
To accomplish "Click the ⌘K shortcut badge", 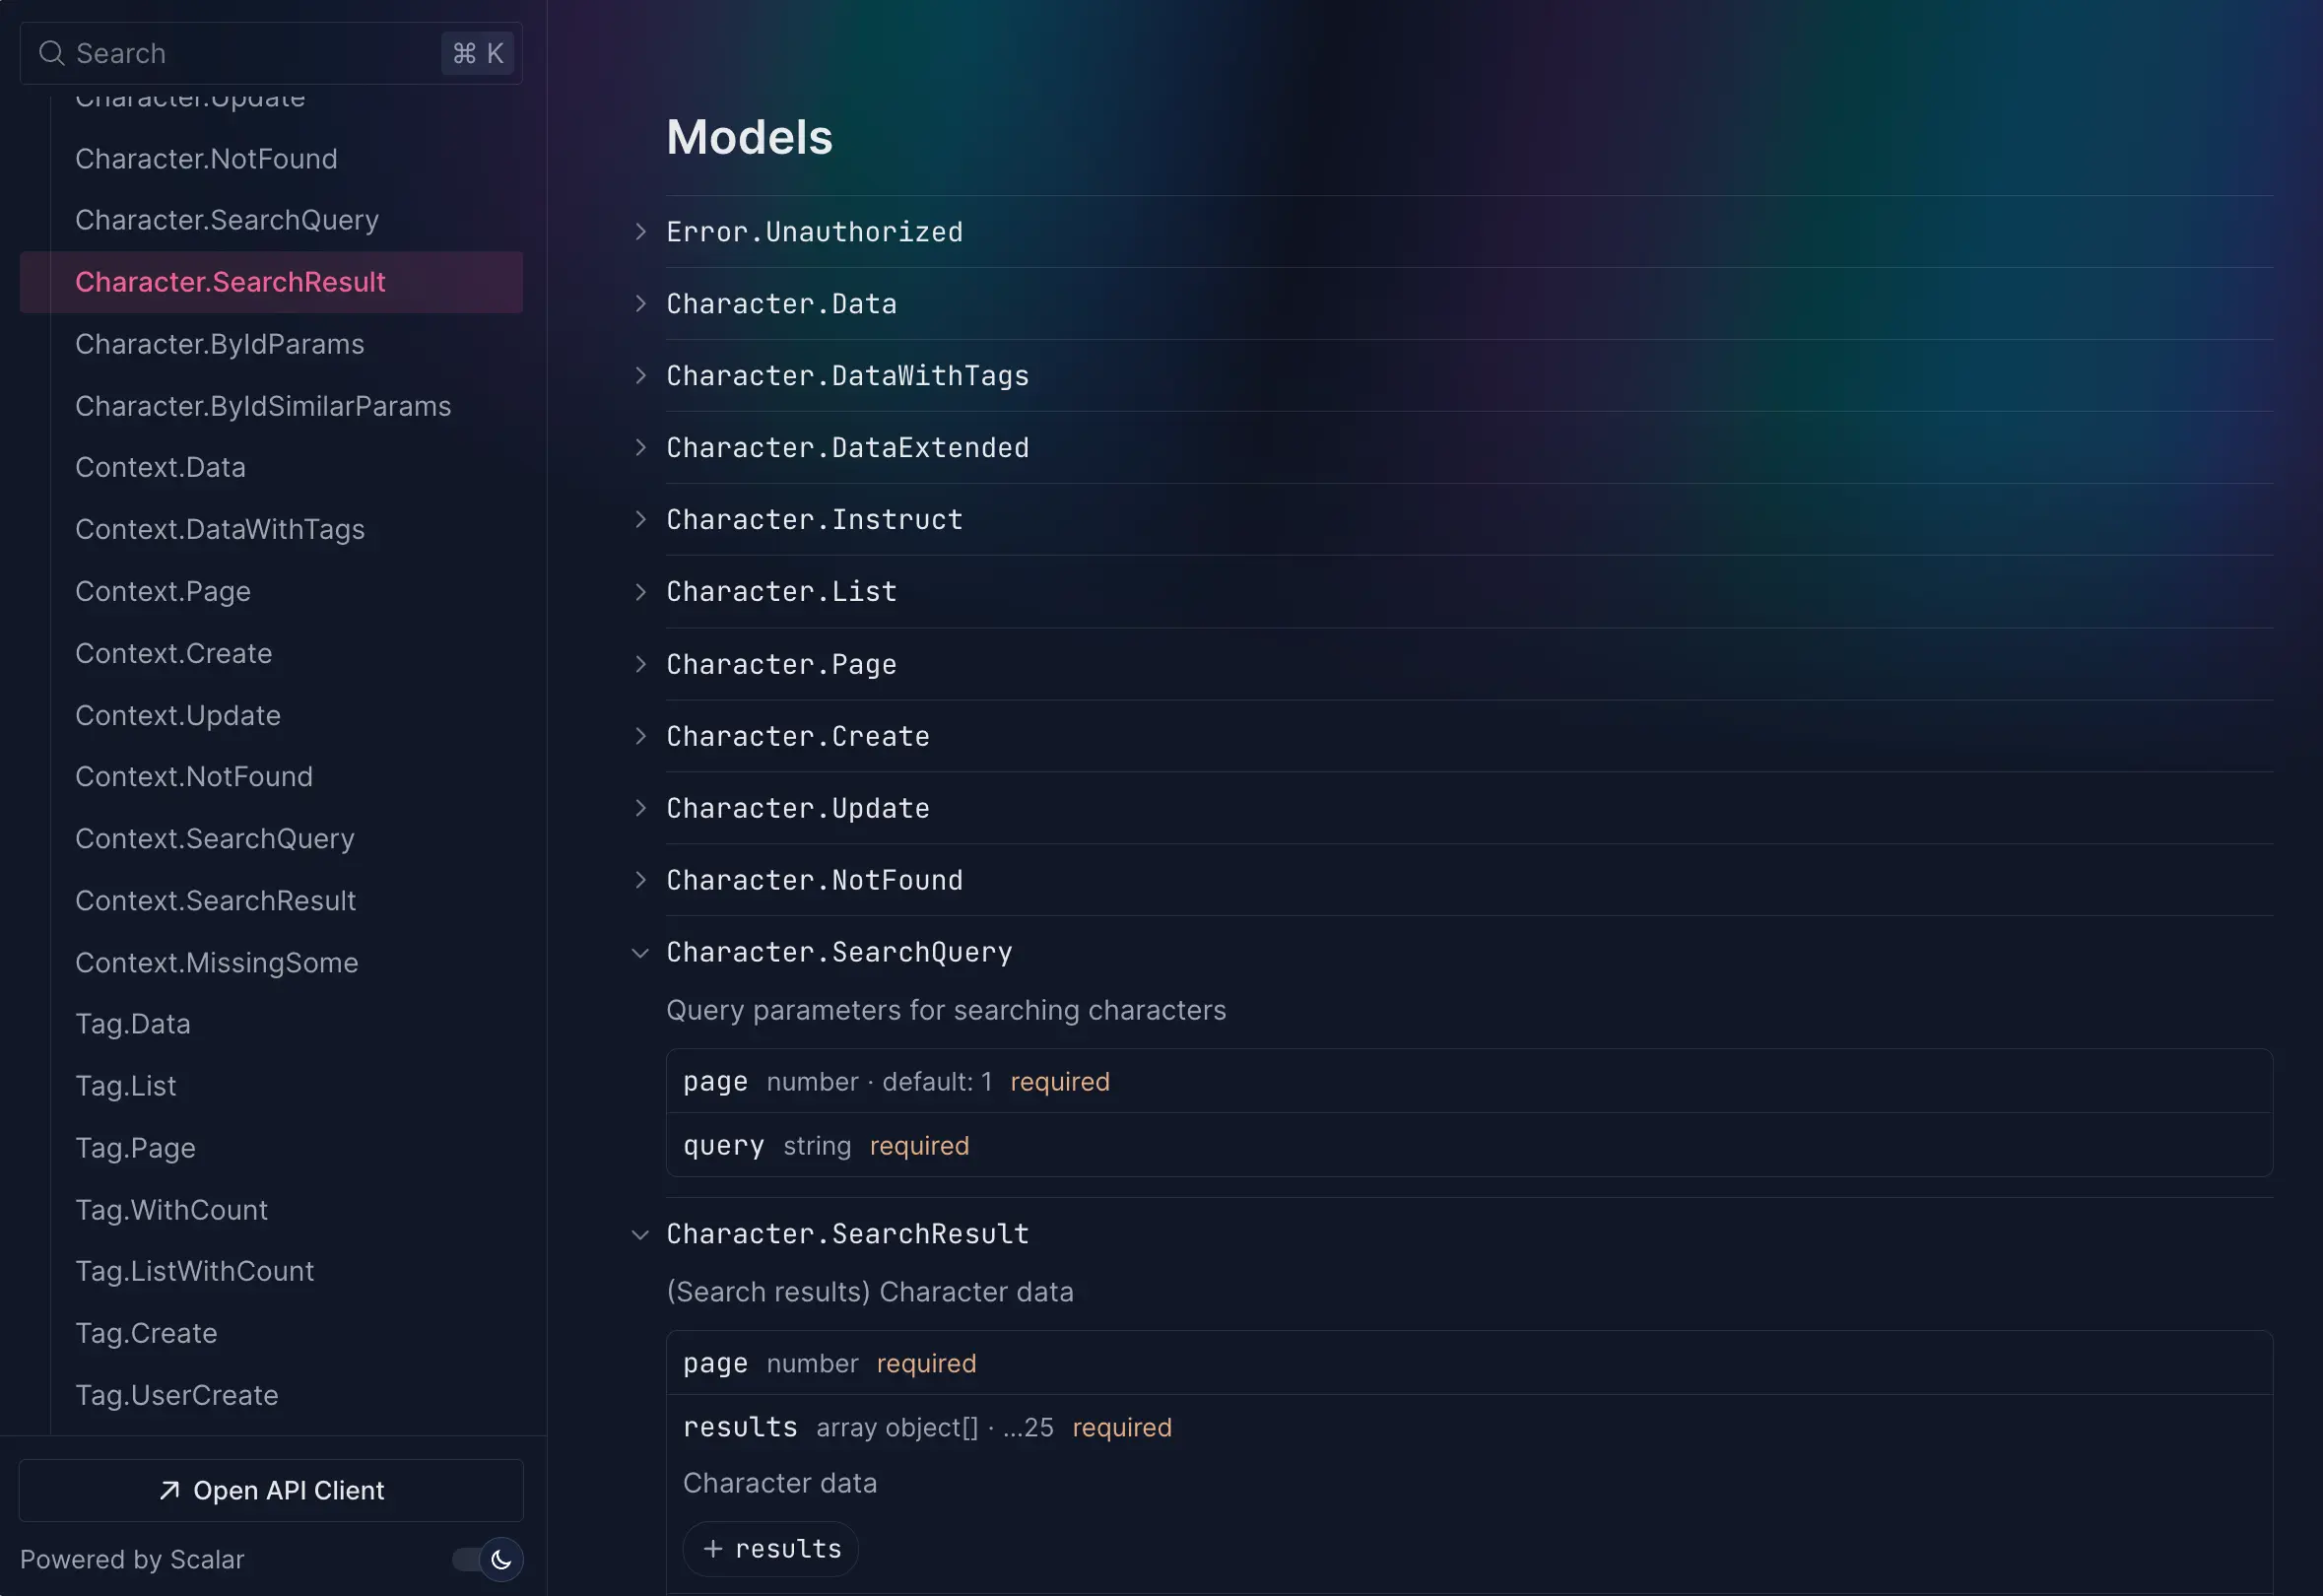I will pos(477,53).
